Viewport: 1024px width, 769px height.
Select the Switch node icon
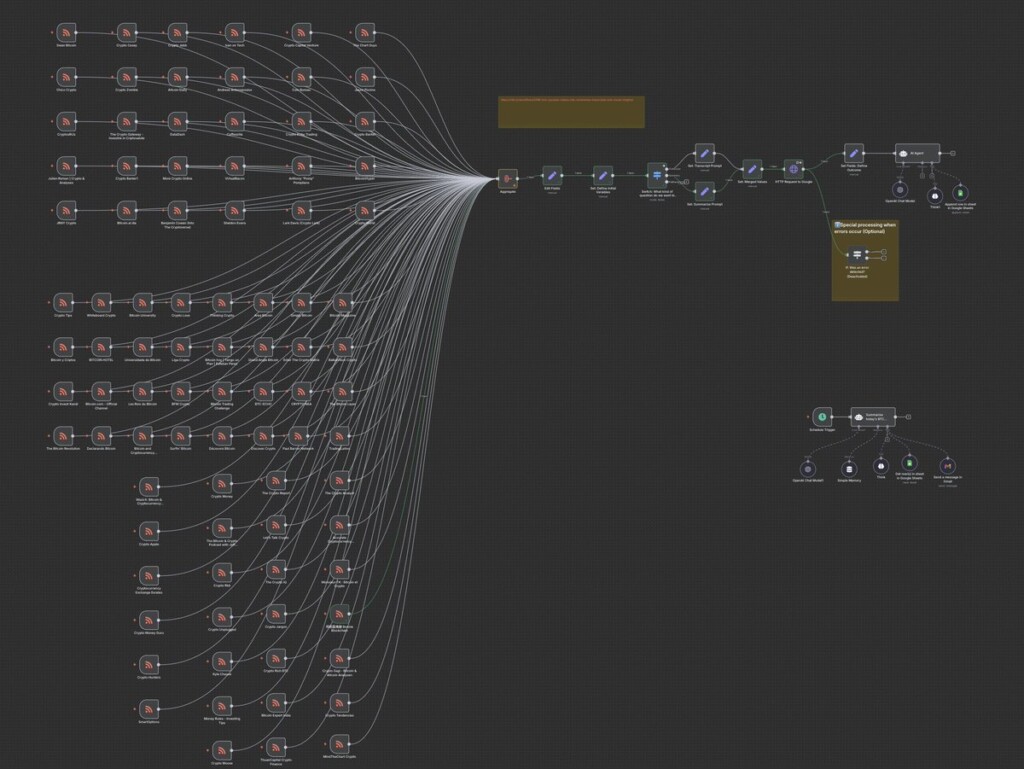(x=657, y=174)
